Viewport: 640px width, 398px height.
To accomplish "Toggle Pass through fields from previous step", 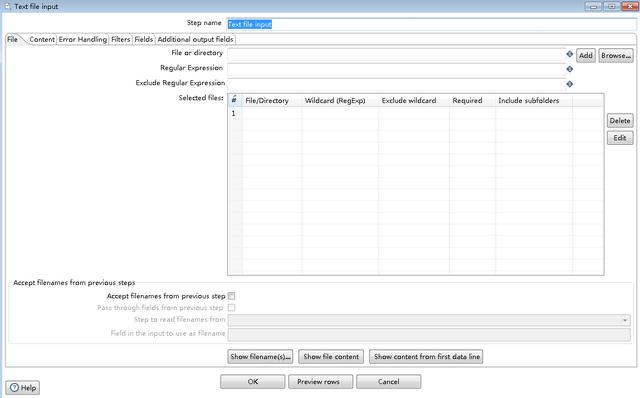I will click(231, 307).
